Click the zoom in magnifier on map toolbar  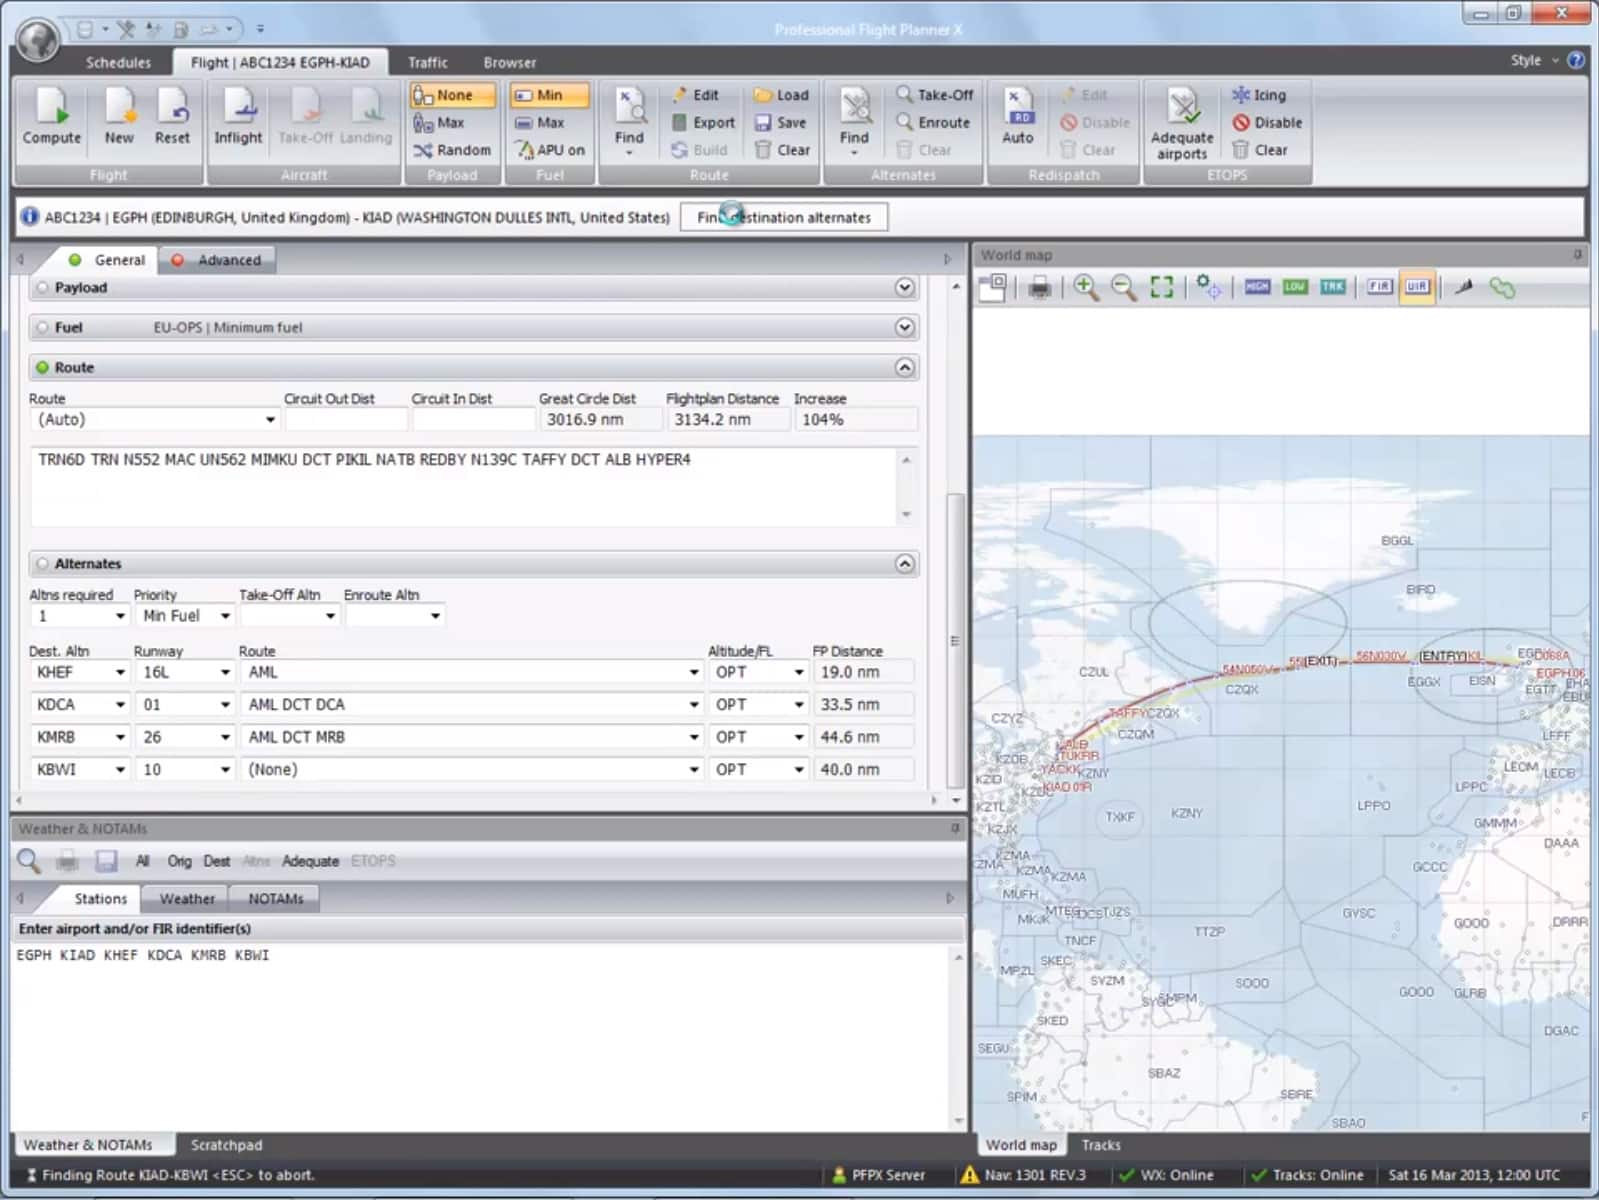[x=1085, y=288]
